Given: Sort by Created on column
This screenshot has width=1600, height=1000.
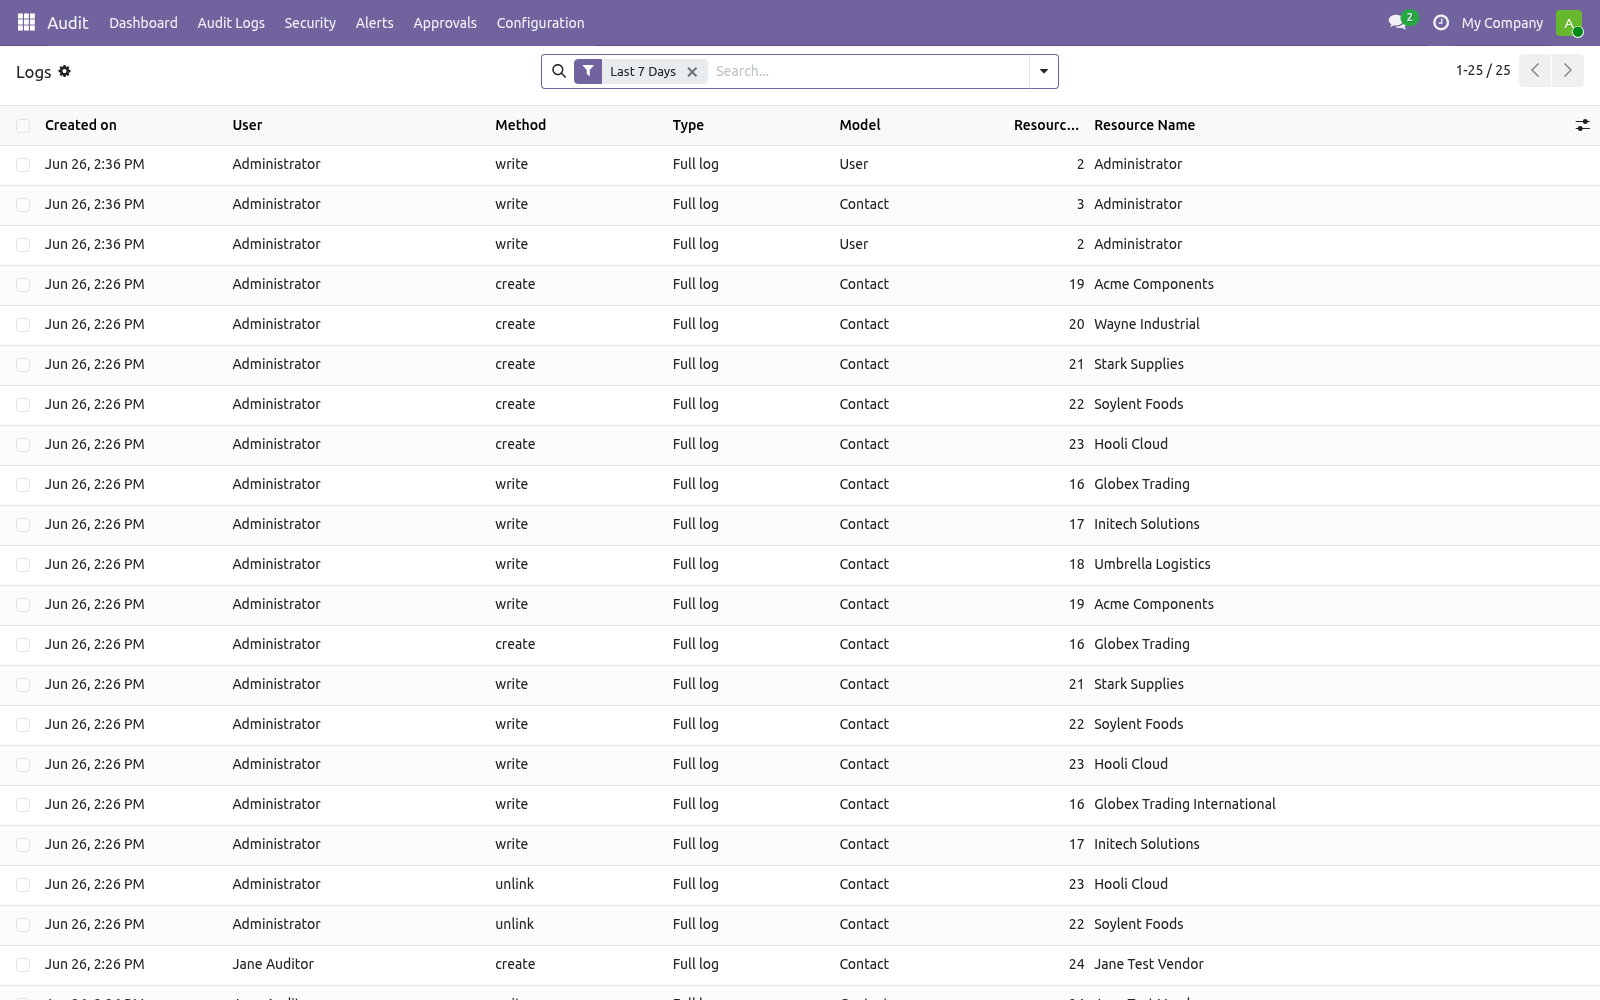Looking at the screenshot, I should [81, 125].
